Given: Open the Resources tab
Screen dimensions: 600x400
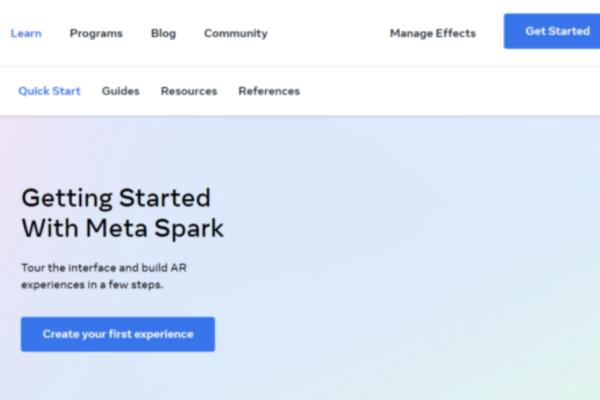Looking at the screenshot, I should pos(189,91).
